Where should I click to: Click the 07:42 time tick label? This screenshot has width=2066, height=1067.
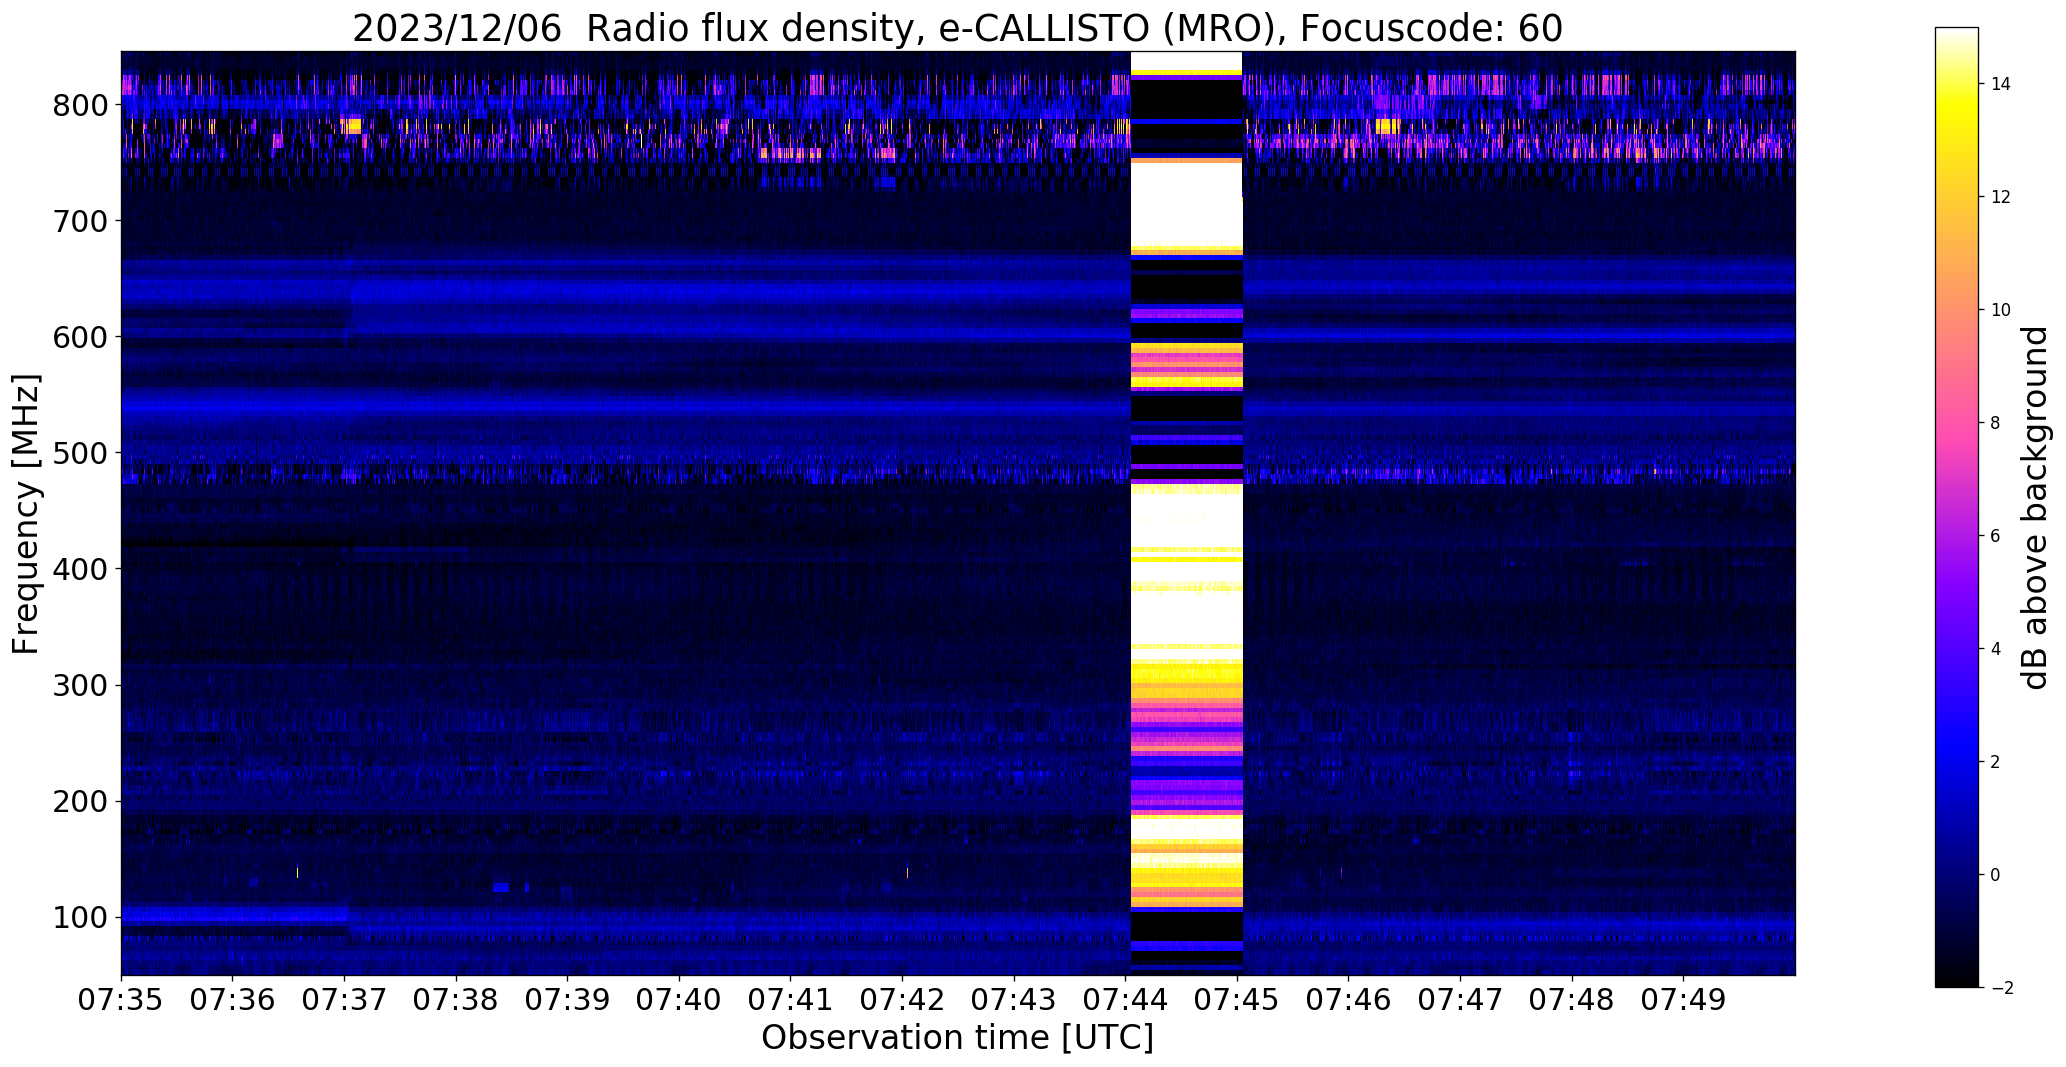point(903,1001)
